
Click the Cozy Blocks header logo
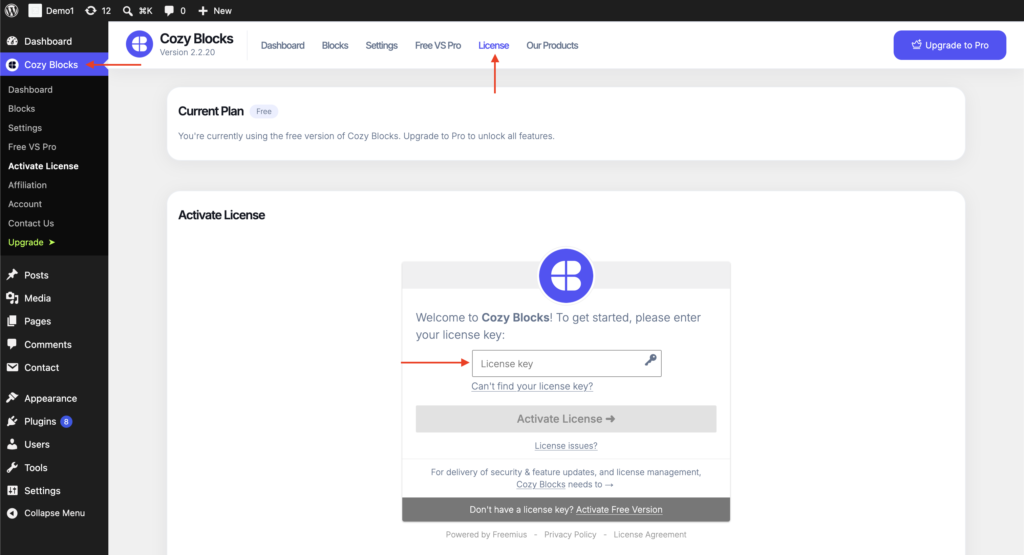pyautogui.click(x=139, y=44)
